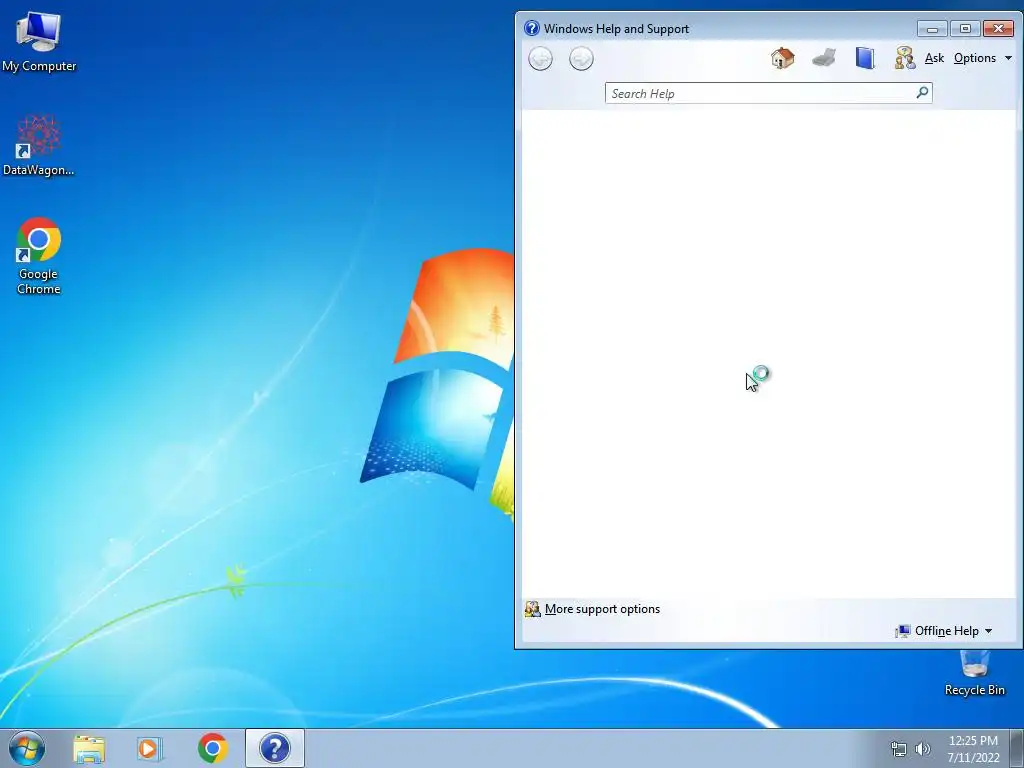This screenshot has height=768, width=1024.
Task: Open the Windows Start menu
Action: point(27,748)
